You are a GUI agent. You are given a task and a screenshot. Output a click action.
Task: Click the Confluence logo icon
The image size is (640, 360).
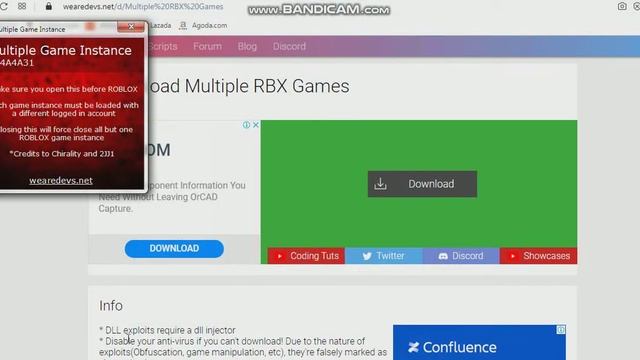413,347
